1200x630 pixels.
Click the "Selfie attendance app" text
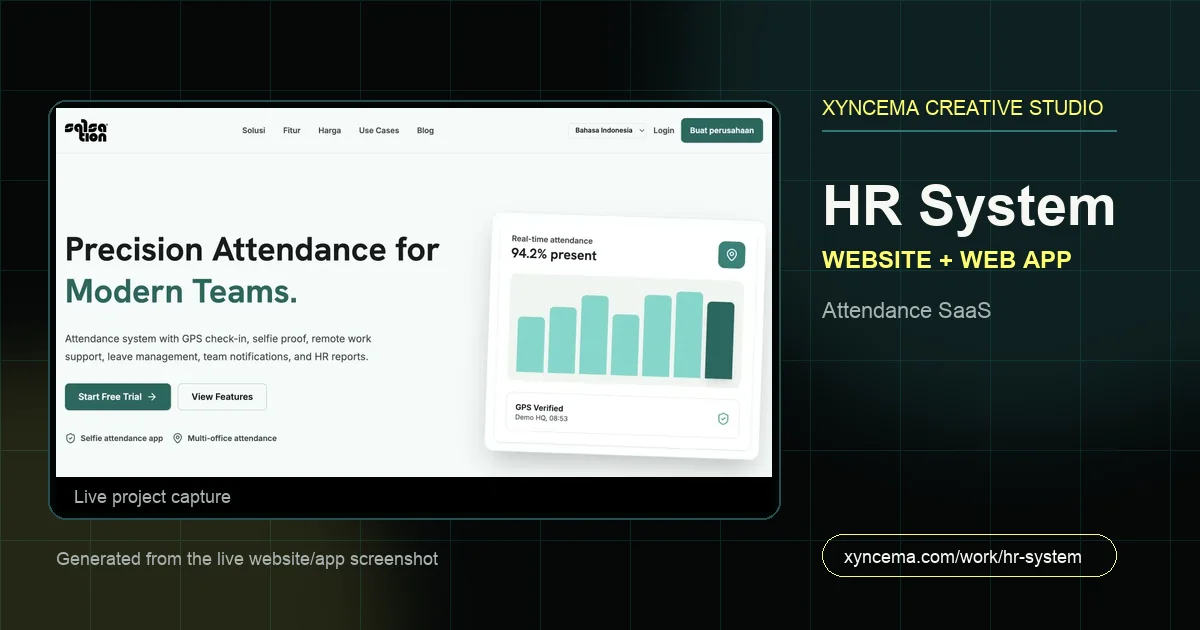pos(121,438)
